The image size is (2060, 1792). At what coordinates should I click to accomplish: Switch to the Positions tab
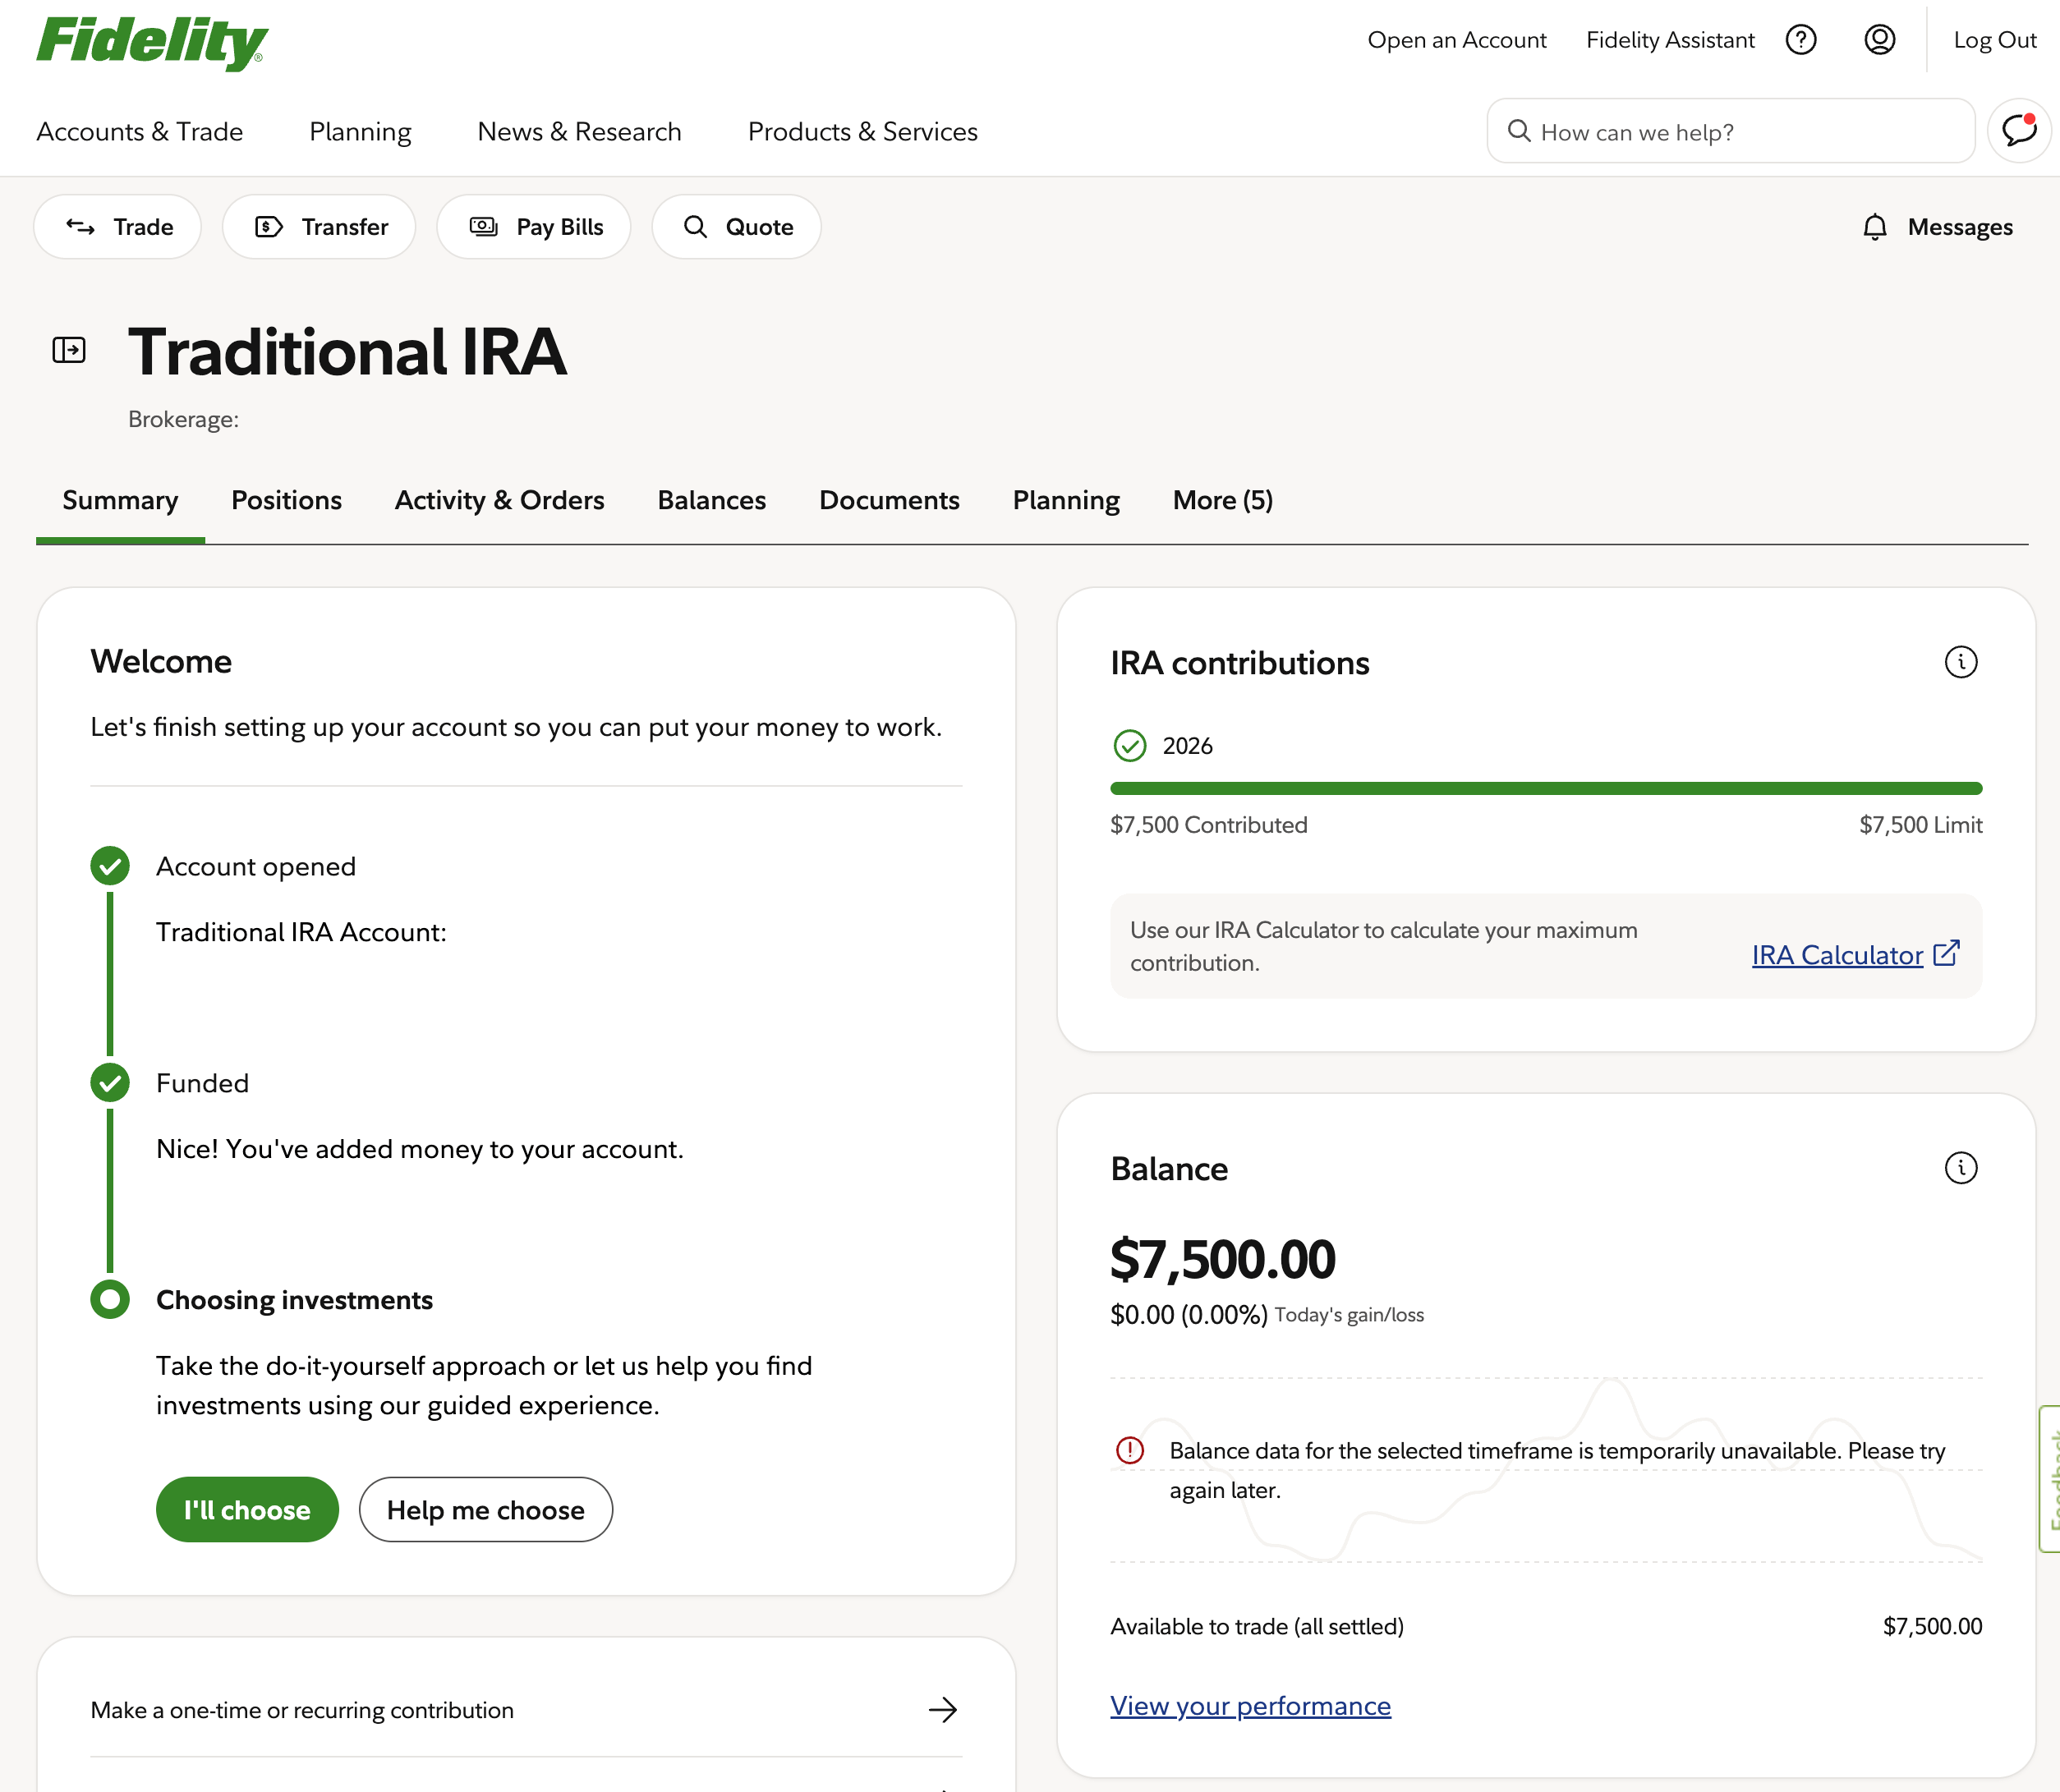(287, 500)
